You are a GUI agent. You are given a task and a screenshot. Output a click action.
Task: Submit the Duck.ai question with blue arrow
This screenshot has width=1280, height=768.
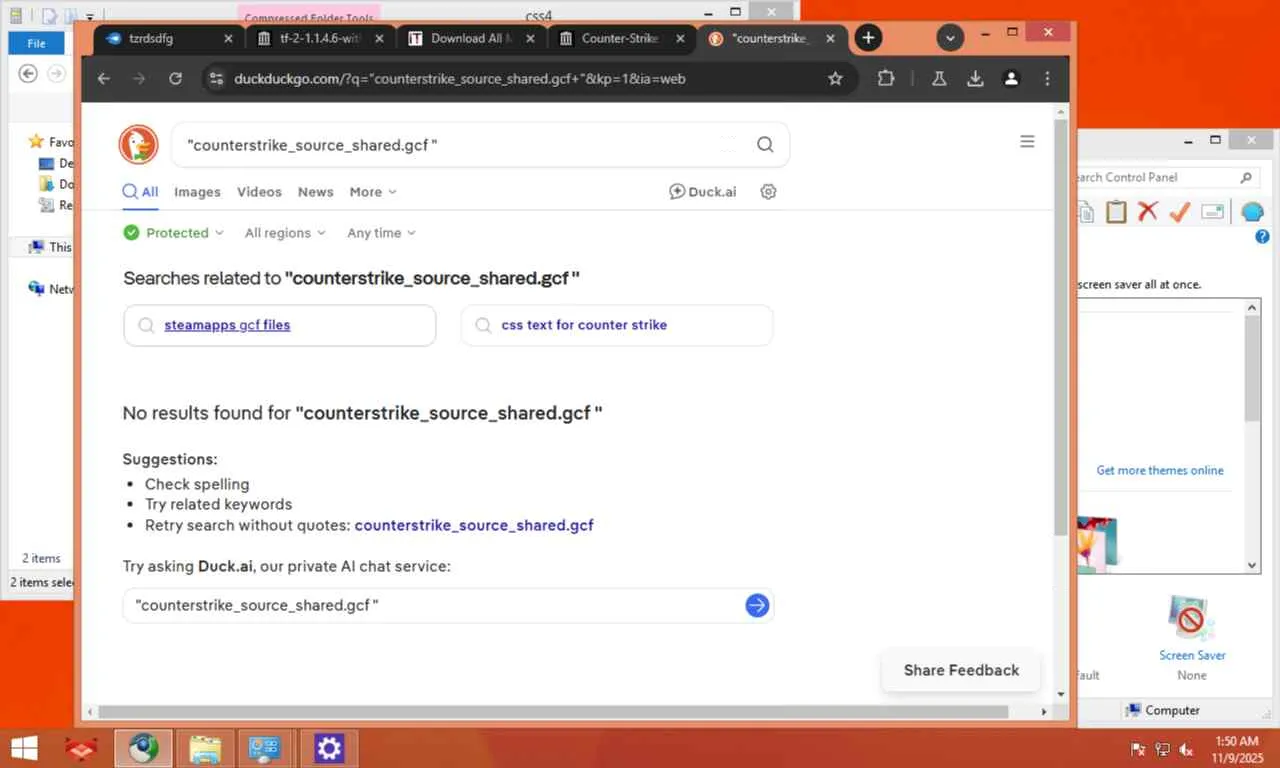pos(757,605)
